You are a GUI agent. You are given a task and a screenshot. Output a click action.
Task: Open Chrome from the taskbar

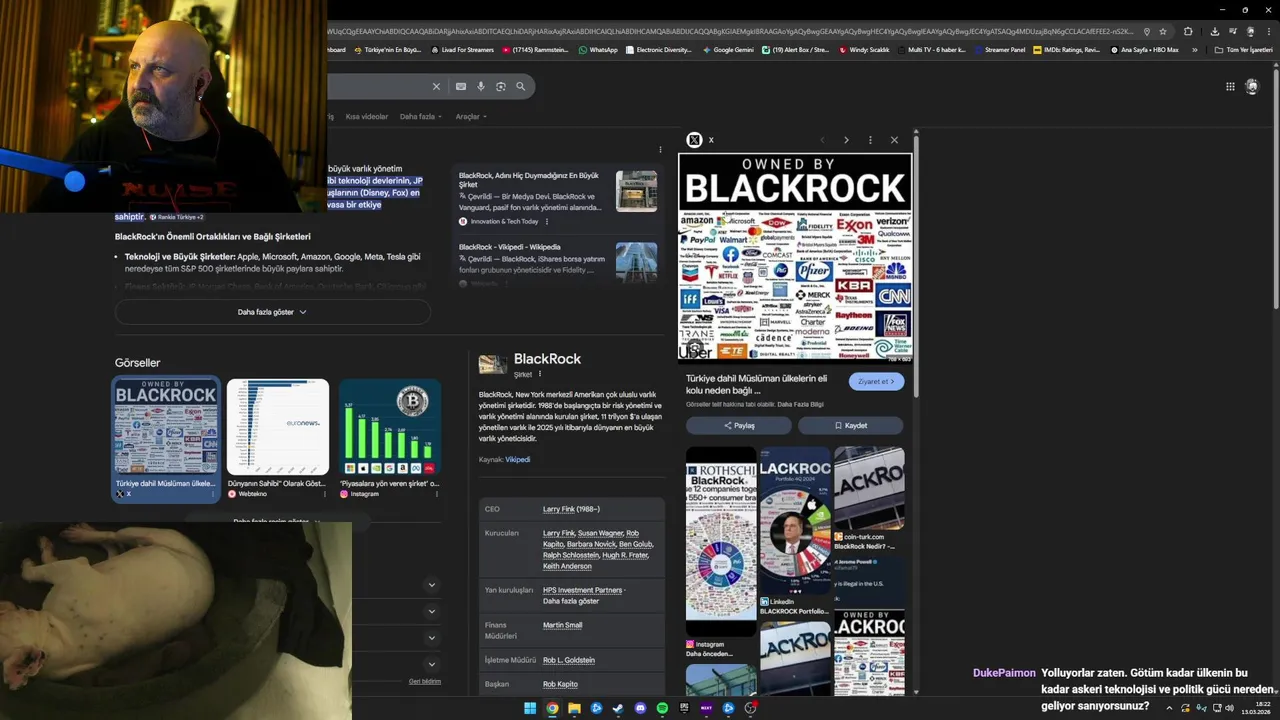pos(552,708)
